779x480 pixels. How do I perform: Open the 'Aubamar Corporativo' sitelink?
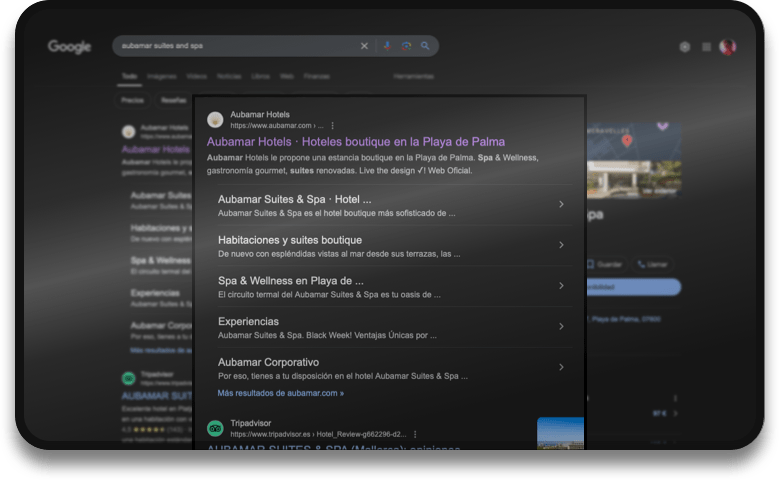coord(268,362)
